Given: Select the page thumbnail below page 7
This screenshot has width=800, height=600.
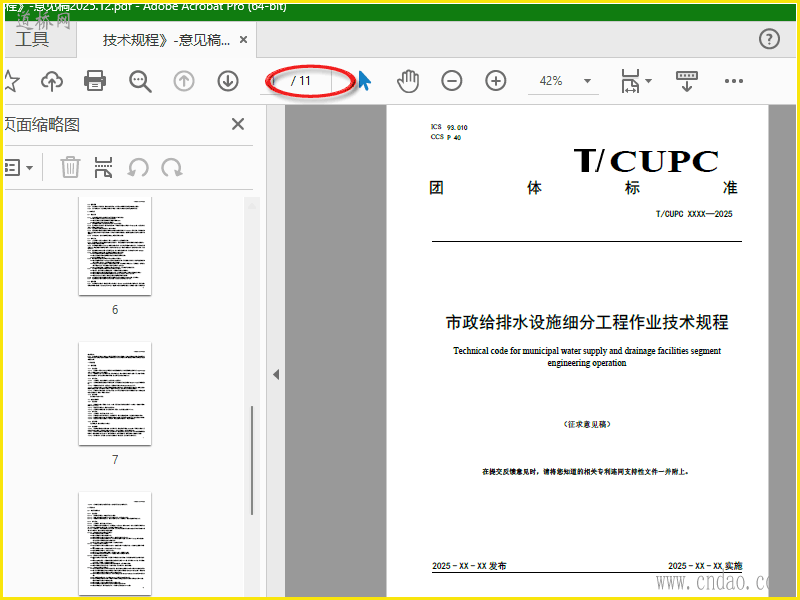Looking at the screenshot, I should coord(115,543).
